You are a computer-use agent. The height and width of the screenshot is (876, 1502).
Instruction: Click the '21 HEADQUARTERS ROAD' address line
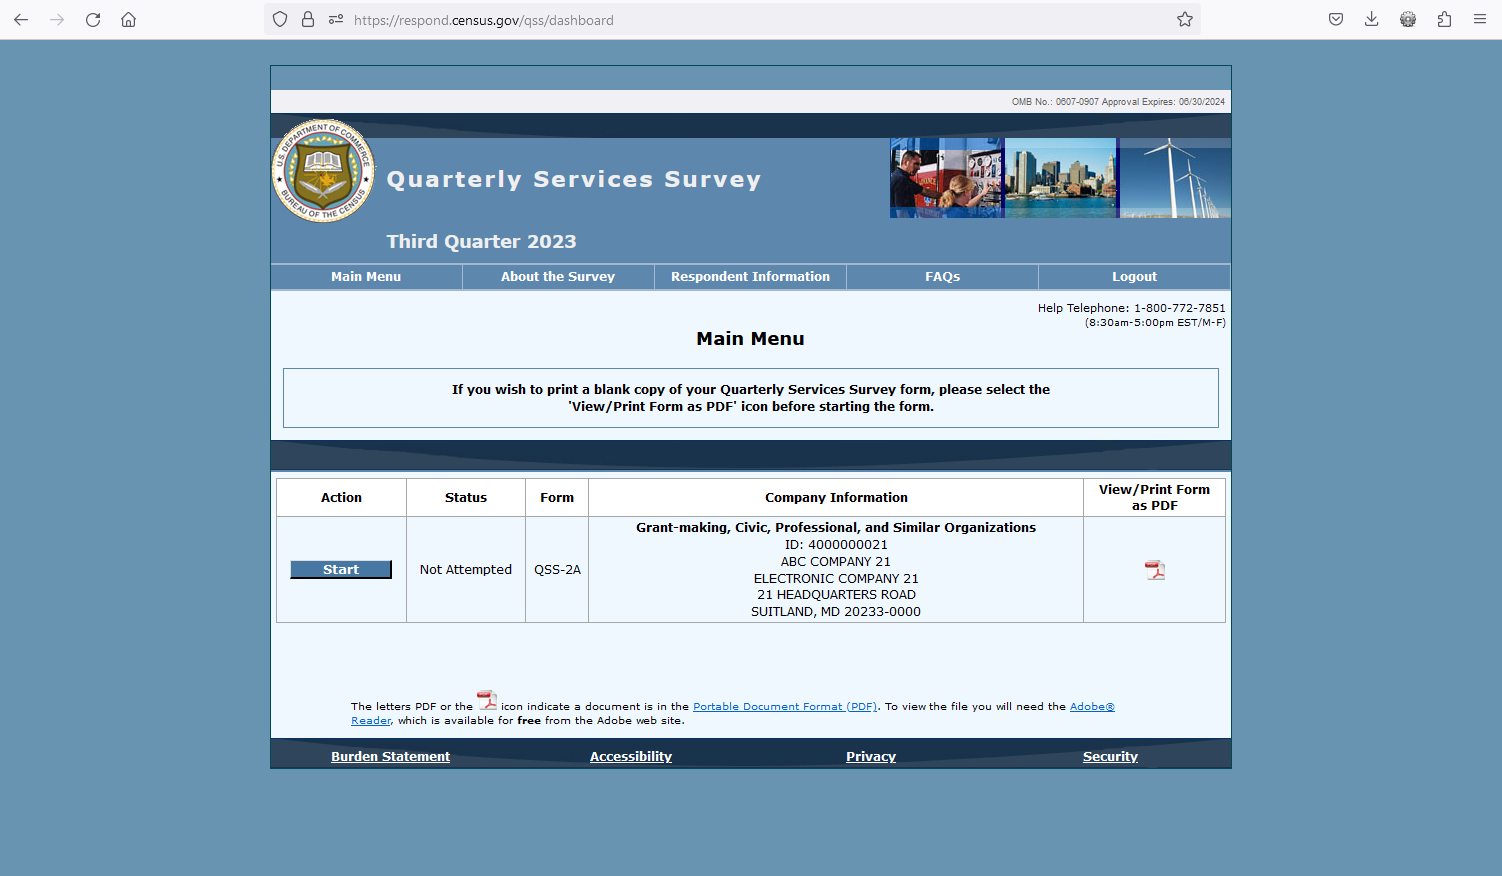click(x=836, y=595)
